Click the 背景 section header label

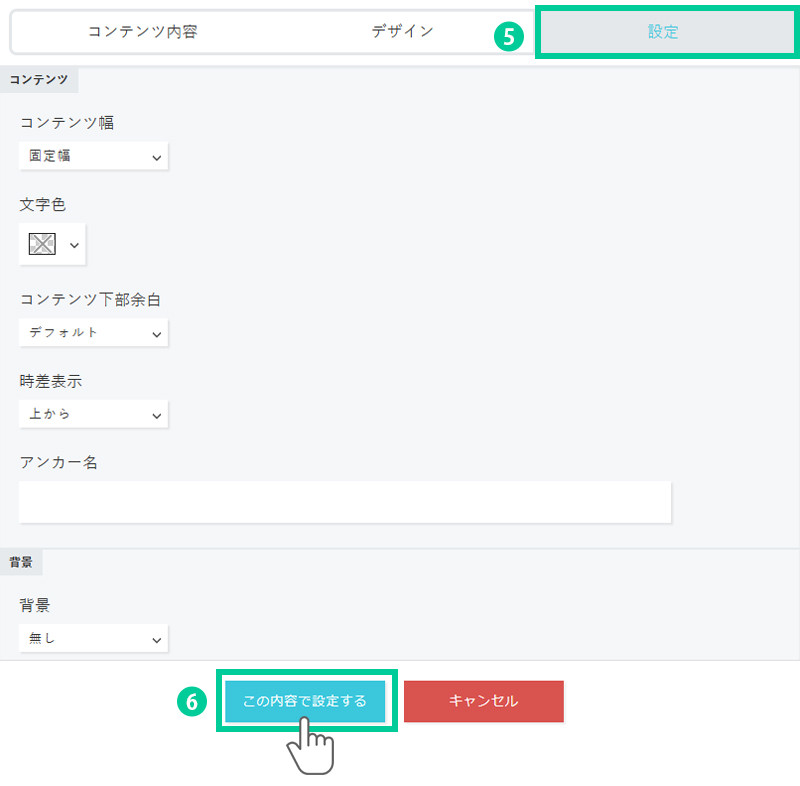point(21,563)
